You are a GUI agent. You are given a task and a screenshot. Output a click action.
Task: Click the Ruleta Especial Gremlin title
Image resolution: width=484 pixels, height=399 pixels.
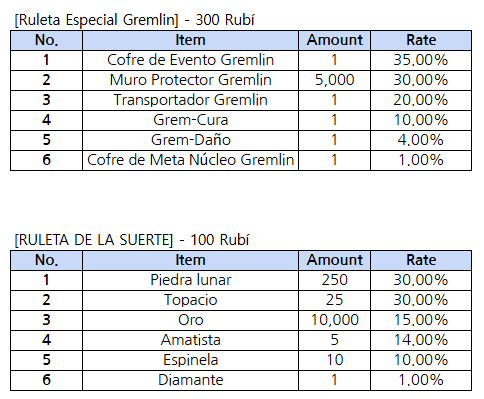tap(134, 20)
